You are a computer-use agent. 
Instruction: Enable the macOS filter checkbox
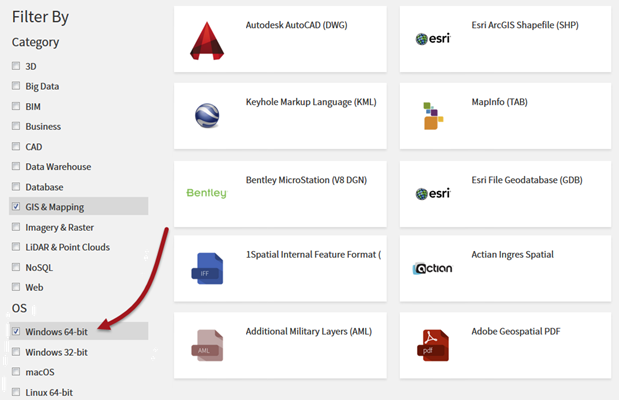click(x=16, y=372)
